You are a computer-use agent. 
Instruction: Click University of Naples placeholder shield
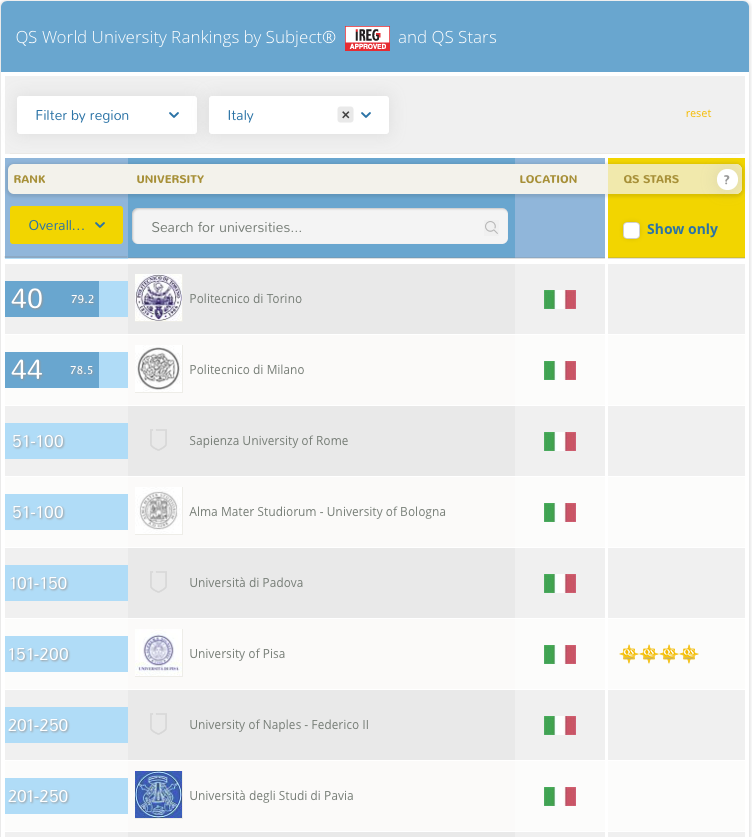click(x=159, y=724)
